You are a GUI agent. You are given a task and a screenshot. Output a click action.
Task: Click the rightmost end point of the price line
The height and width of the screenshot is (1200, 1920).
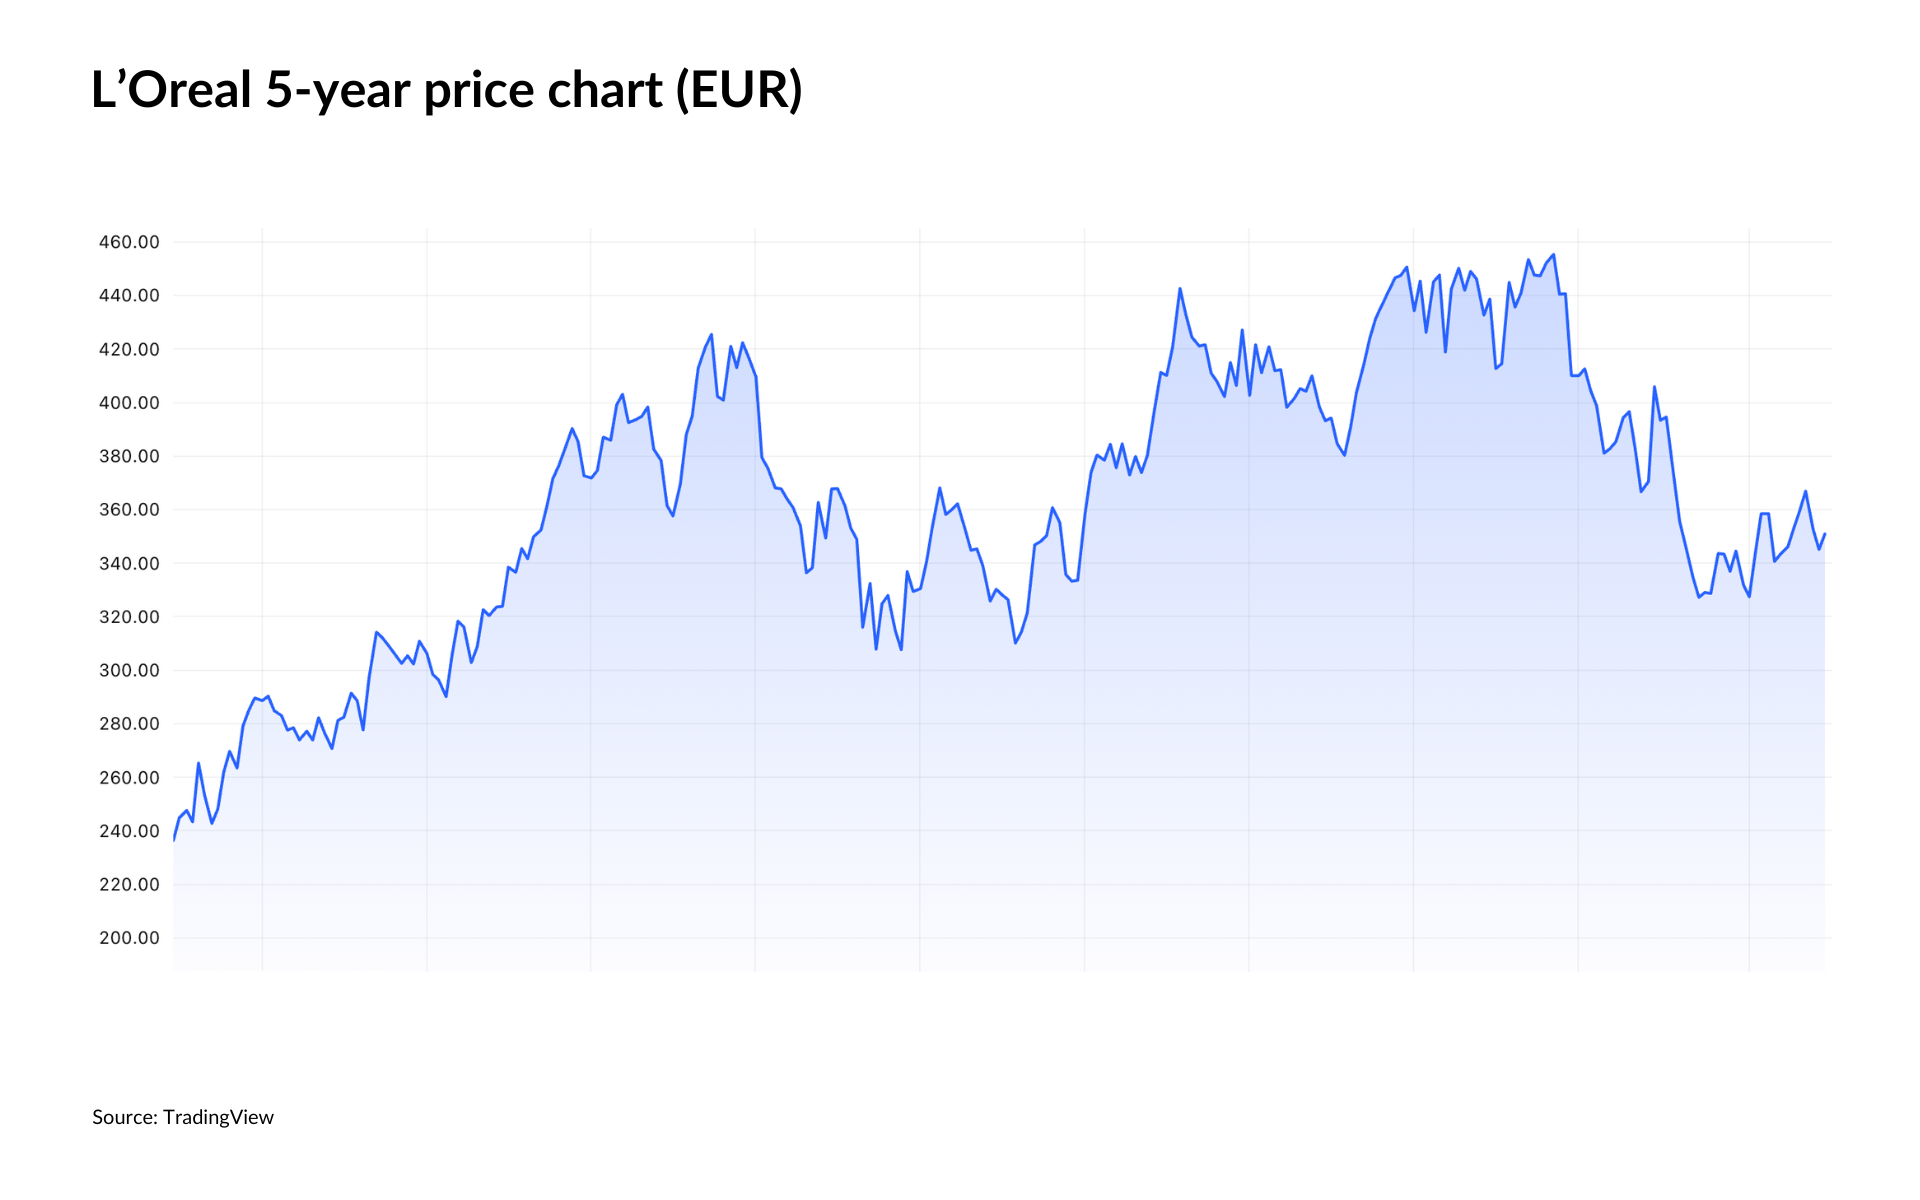[x=1824, y=534]
